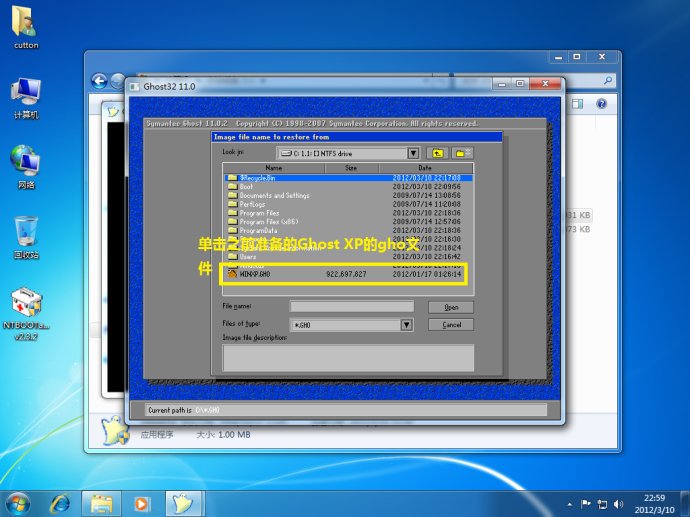Expand the Look in drive dropdown
This screenshot has height=517, width=690.
413,153
